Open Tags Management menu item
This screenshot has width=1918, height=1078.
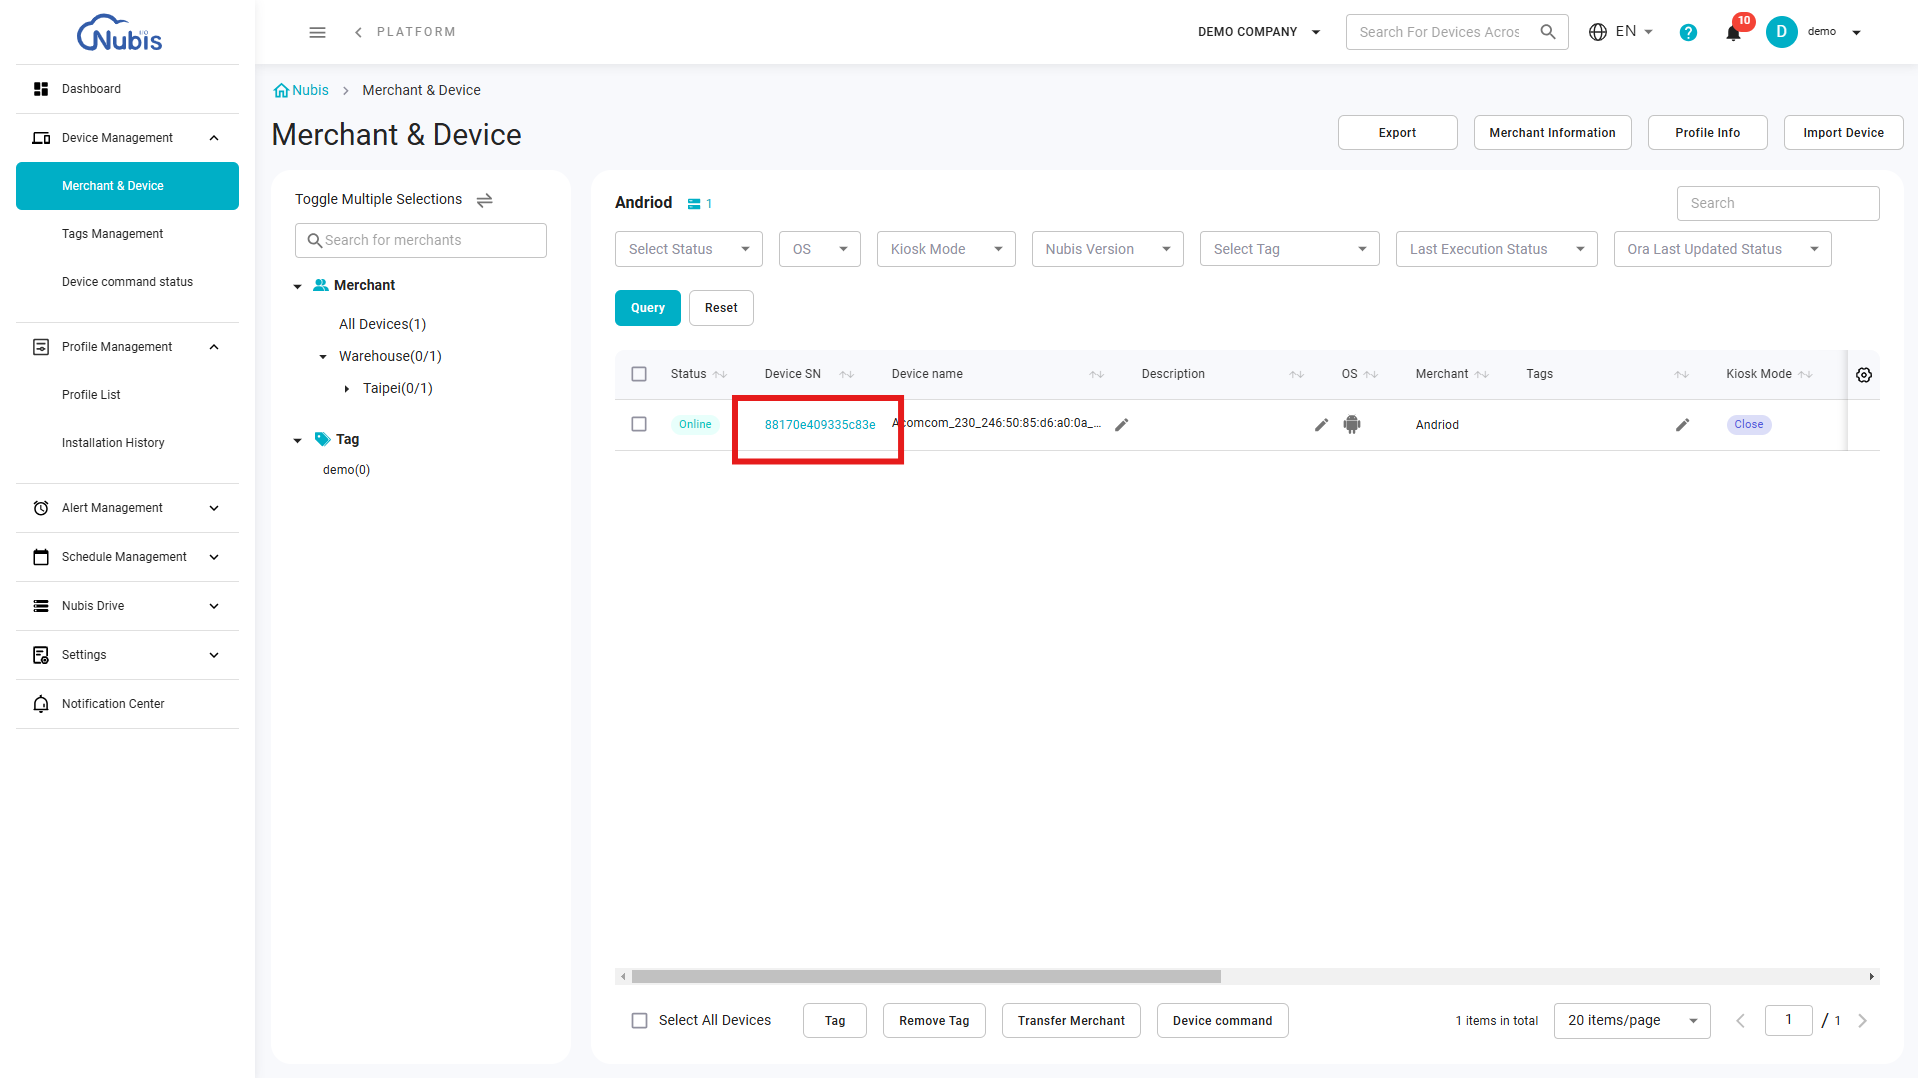tap(127, 234)
